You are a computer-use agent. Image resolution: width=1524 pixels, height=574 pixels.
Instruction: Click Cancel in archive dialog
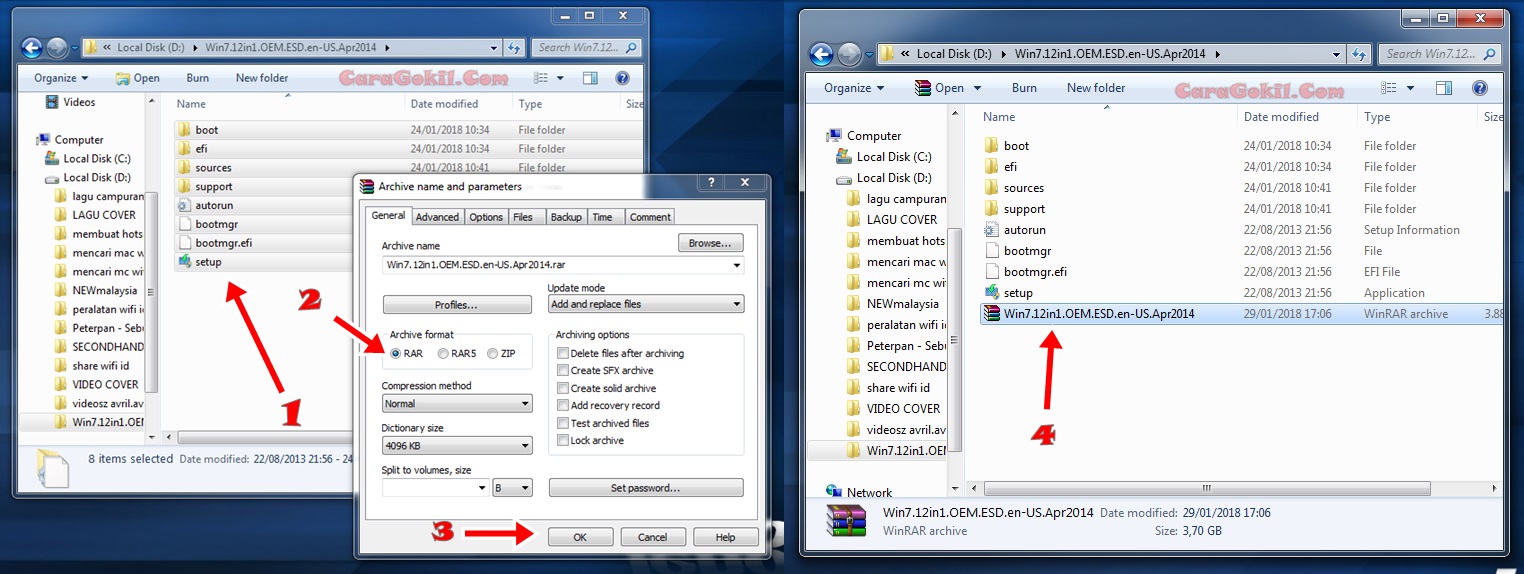click(653, 537)
